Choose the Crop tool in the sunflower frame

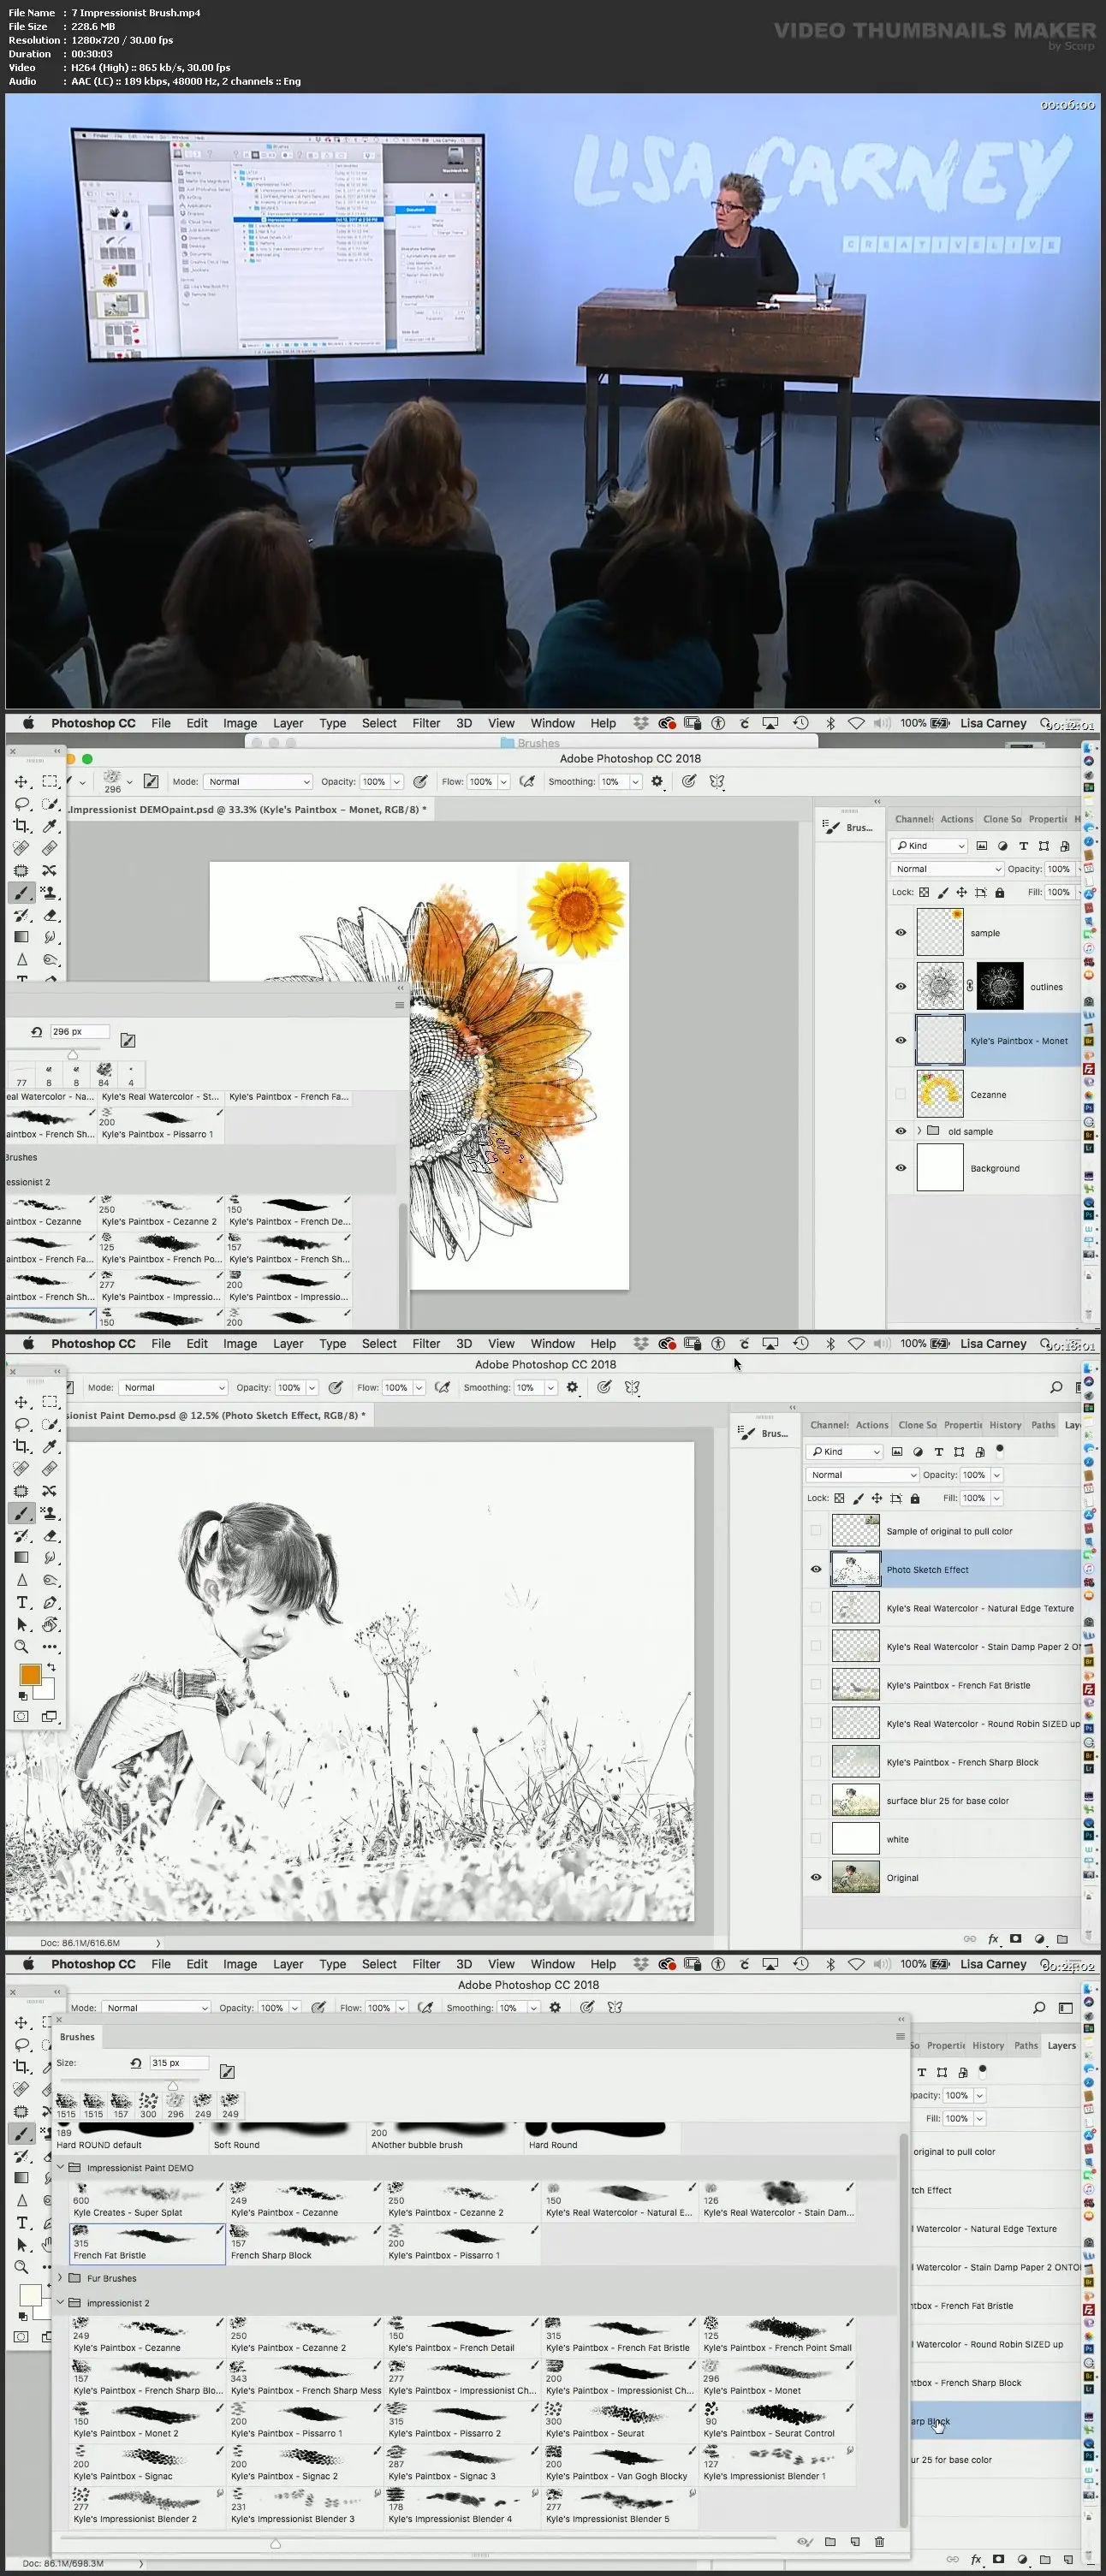21,825
